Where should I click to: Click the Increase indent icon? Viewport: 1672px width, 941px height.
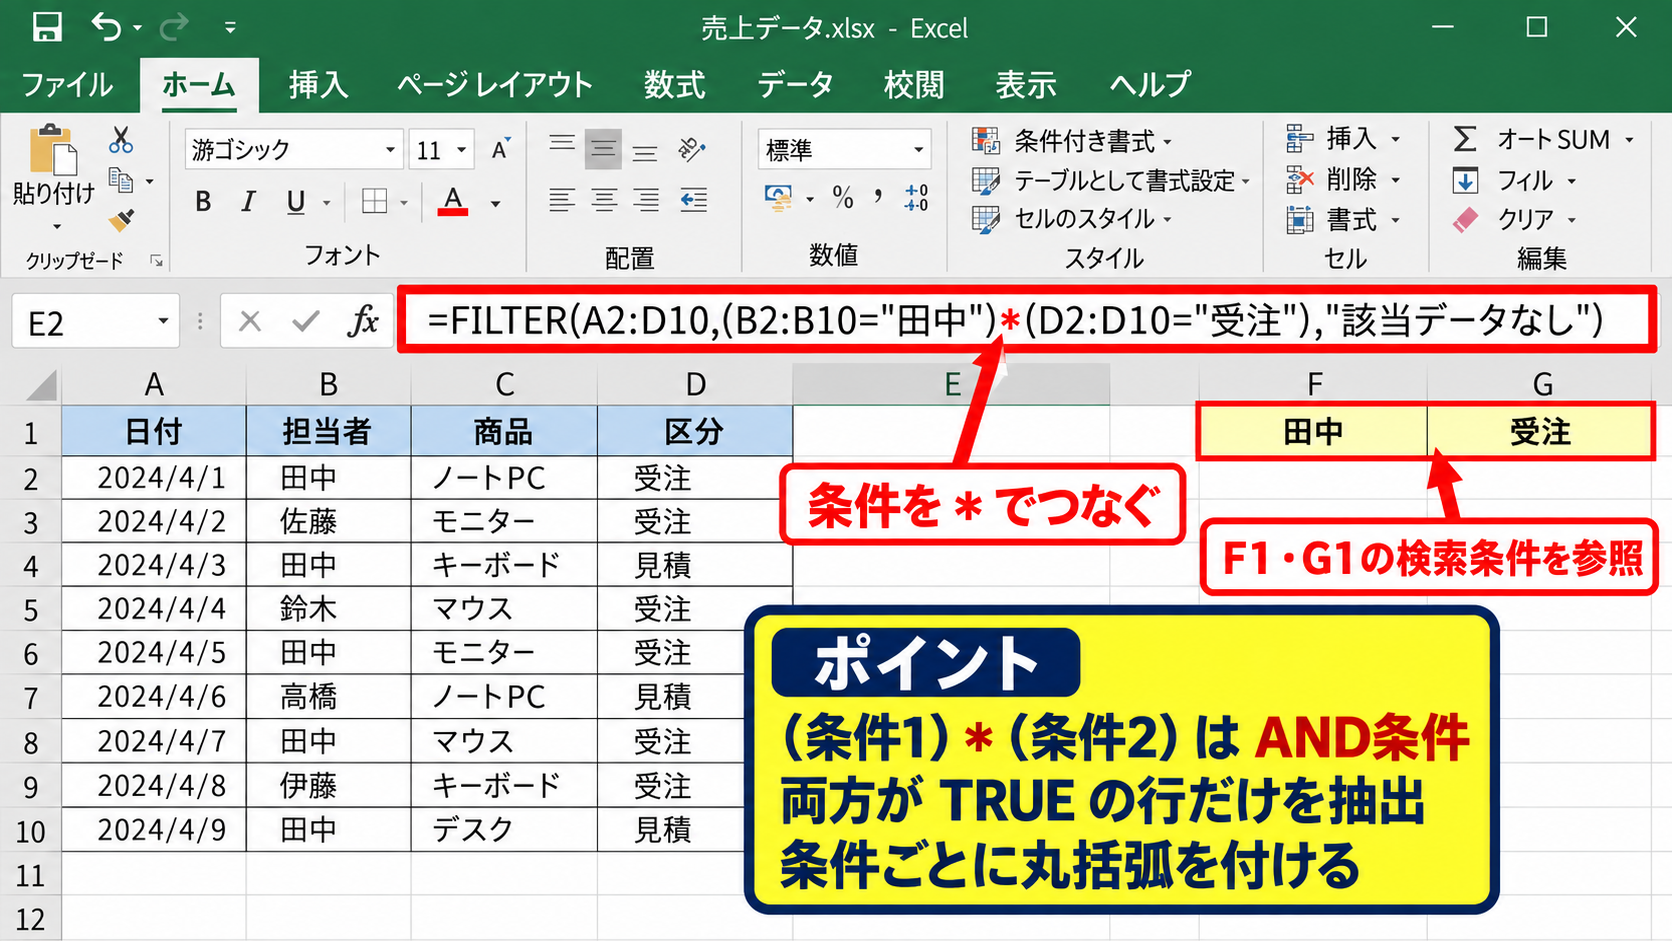tap(694, 200)
